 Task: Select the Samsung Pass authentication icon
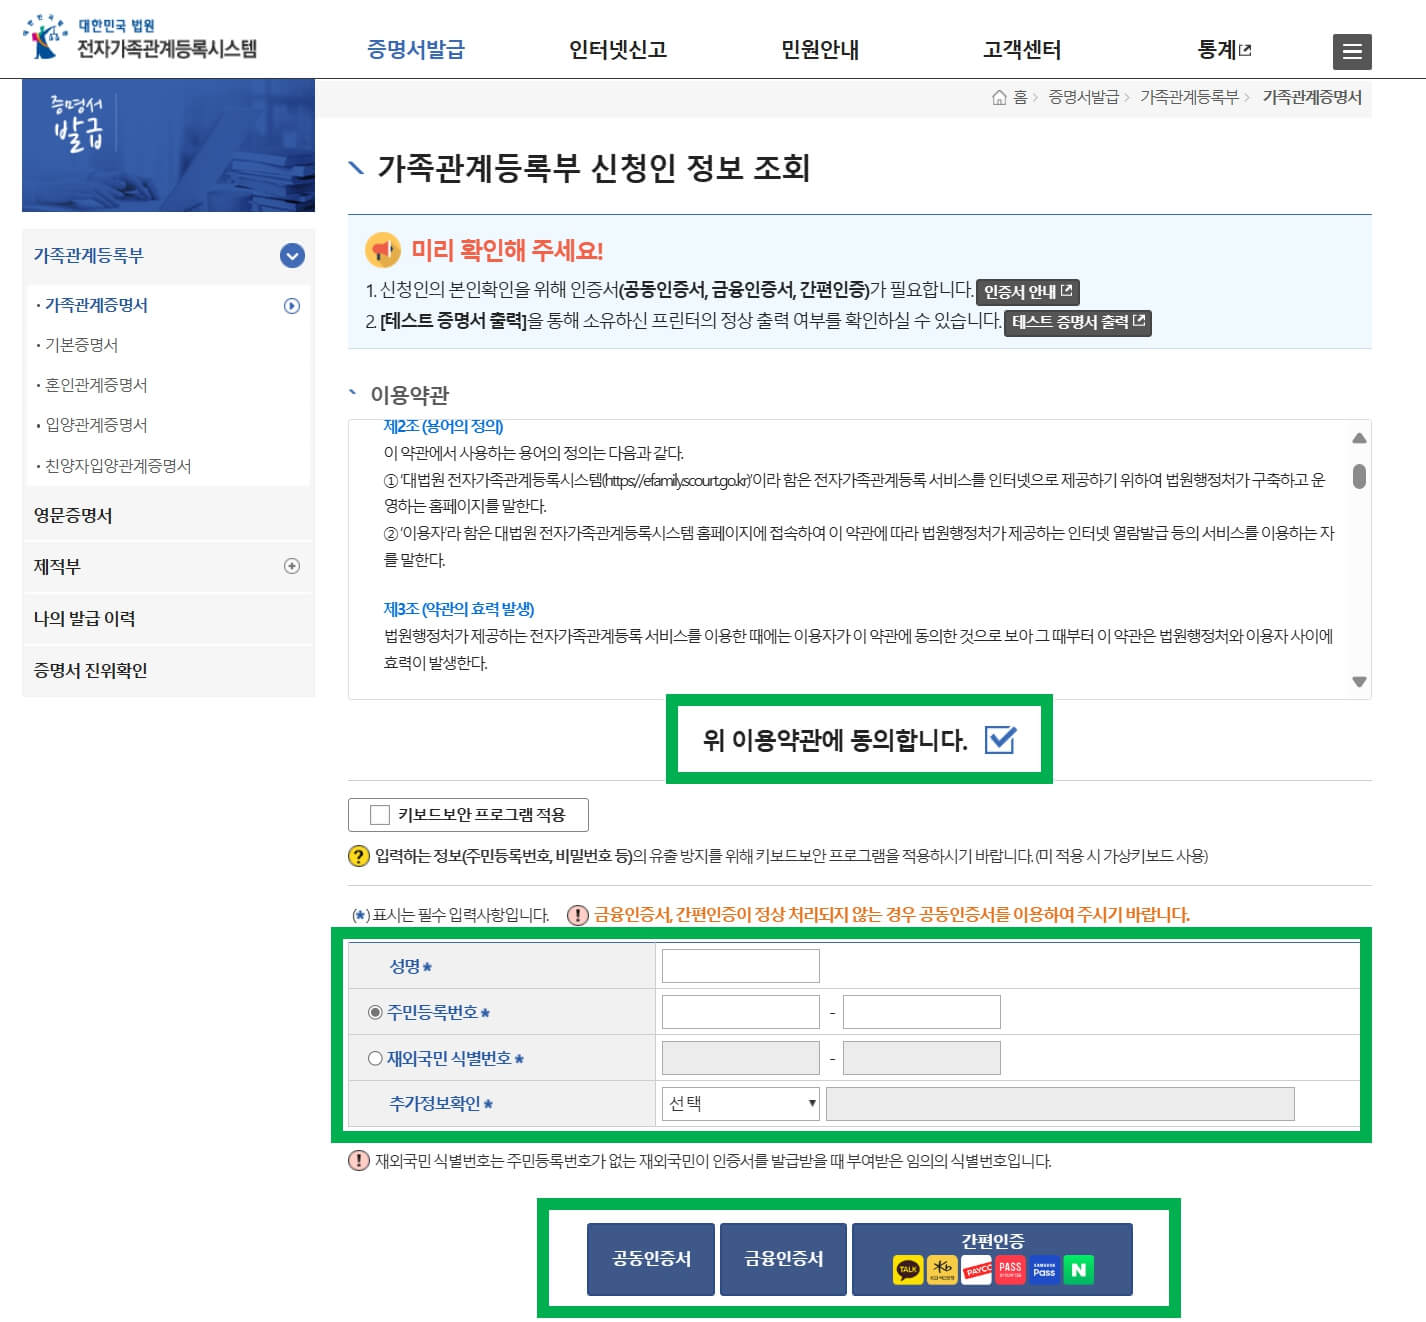[x=1044, y=1269]
